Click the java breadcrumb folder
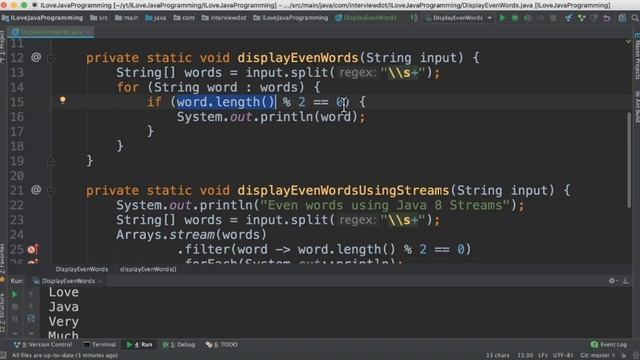Screen dimensions: 640x360 pyautogui.click(x=156, y=18)
